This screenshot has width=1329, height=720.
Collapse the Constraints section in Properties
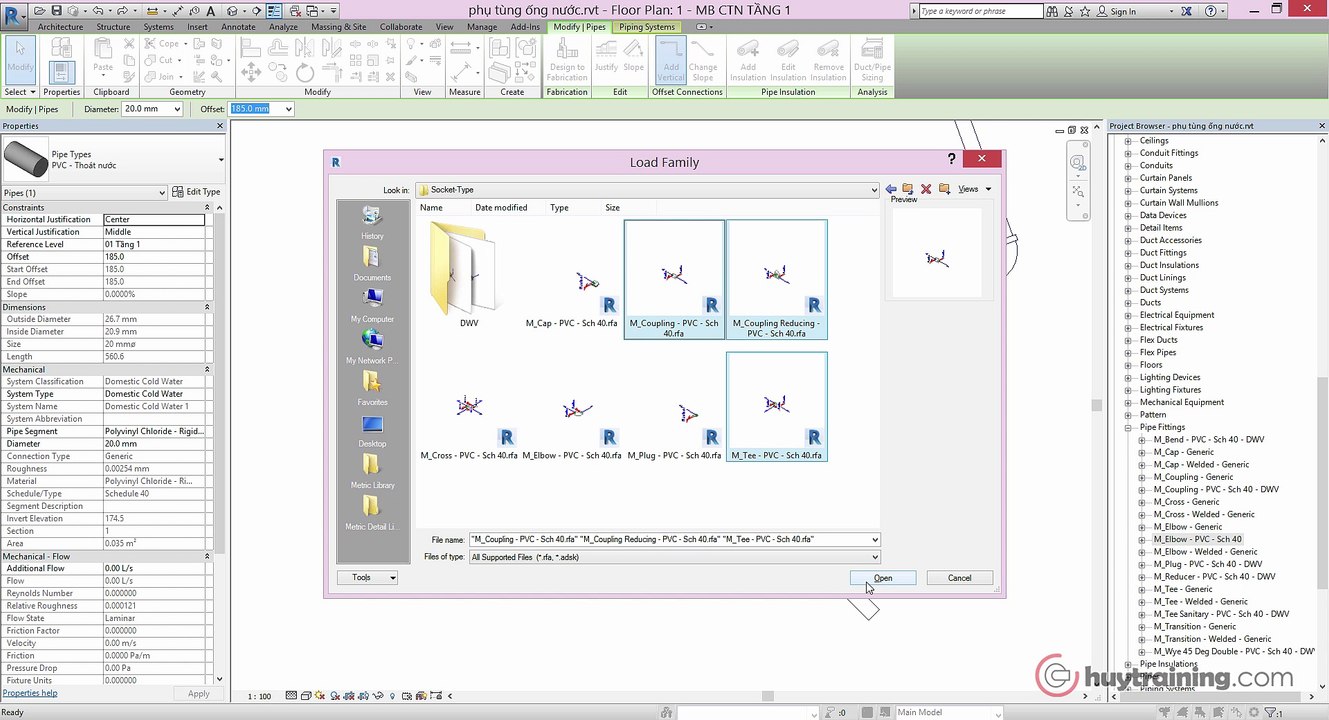pos(207,207)
